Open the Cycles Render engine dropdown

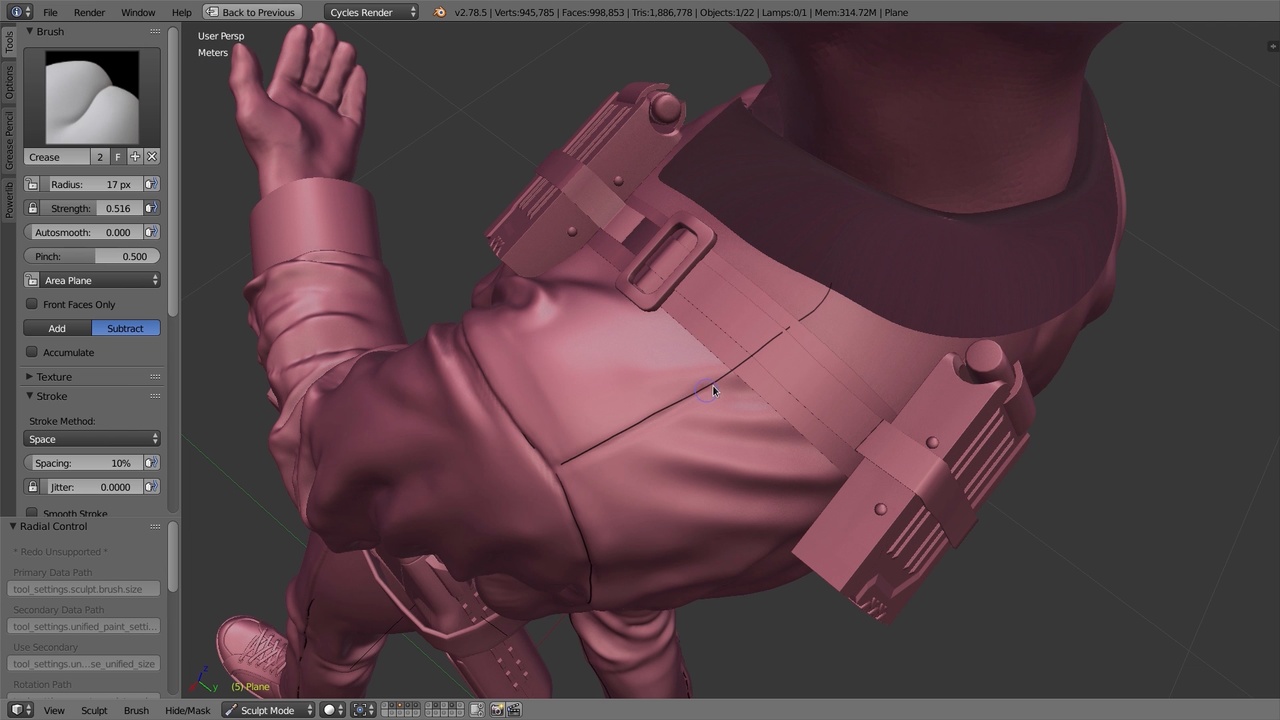click(372, 12)
